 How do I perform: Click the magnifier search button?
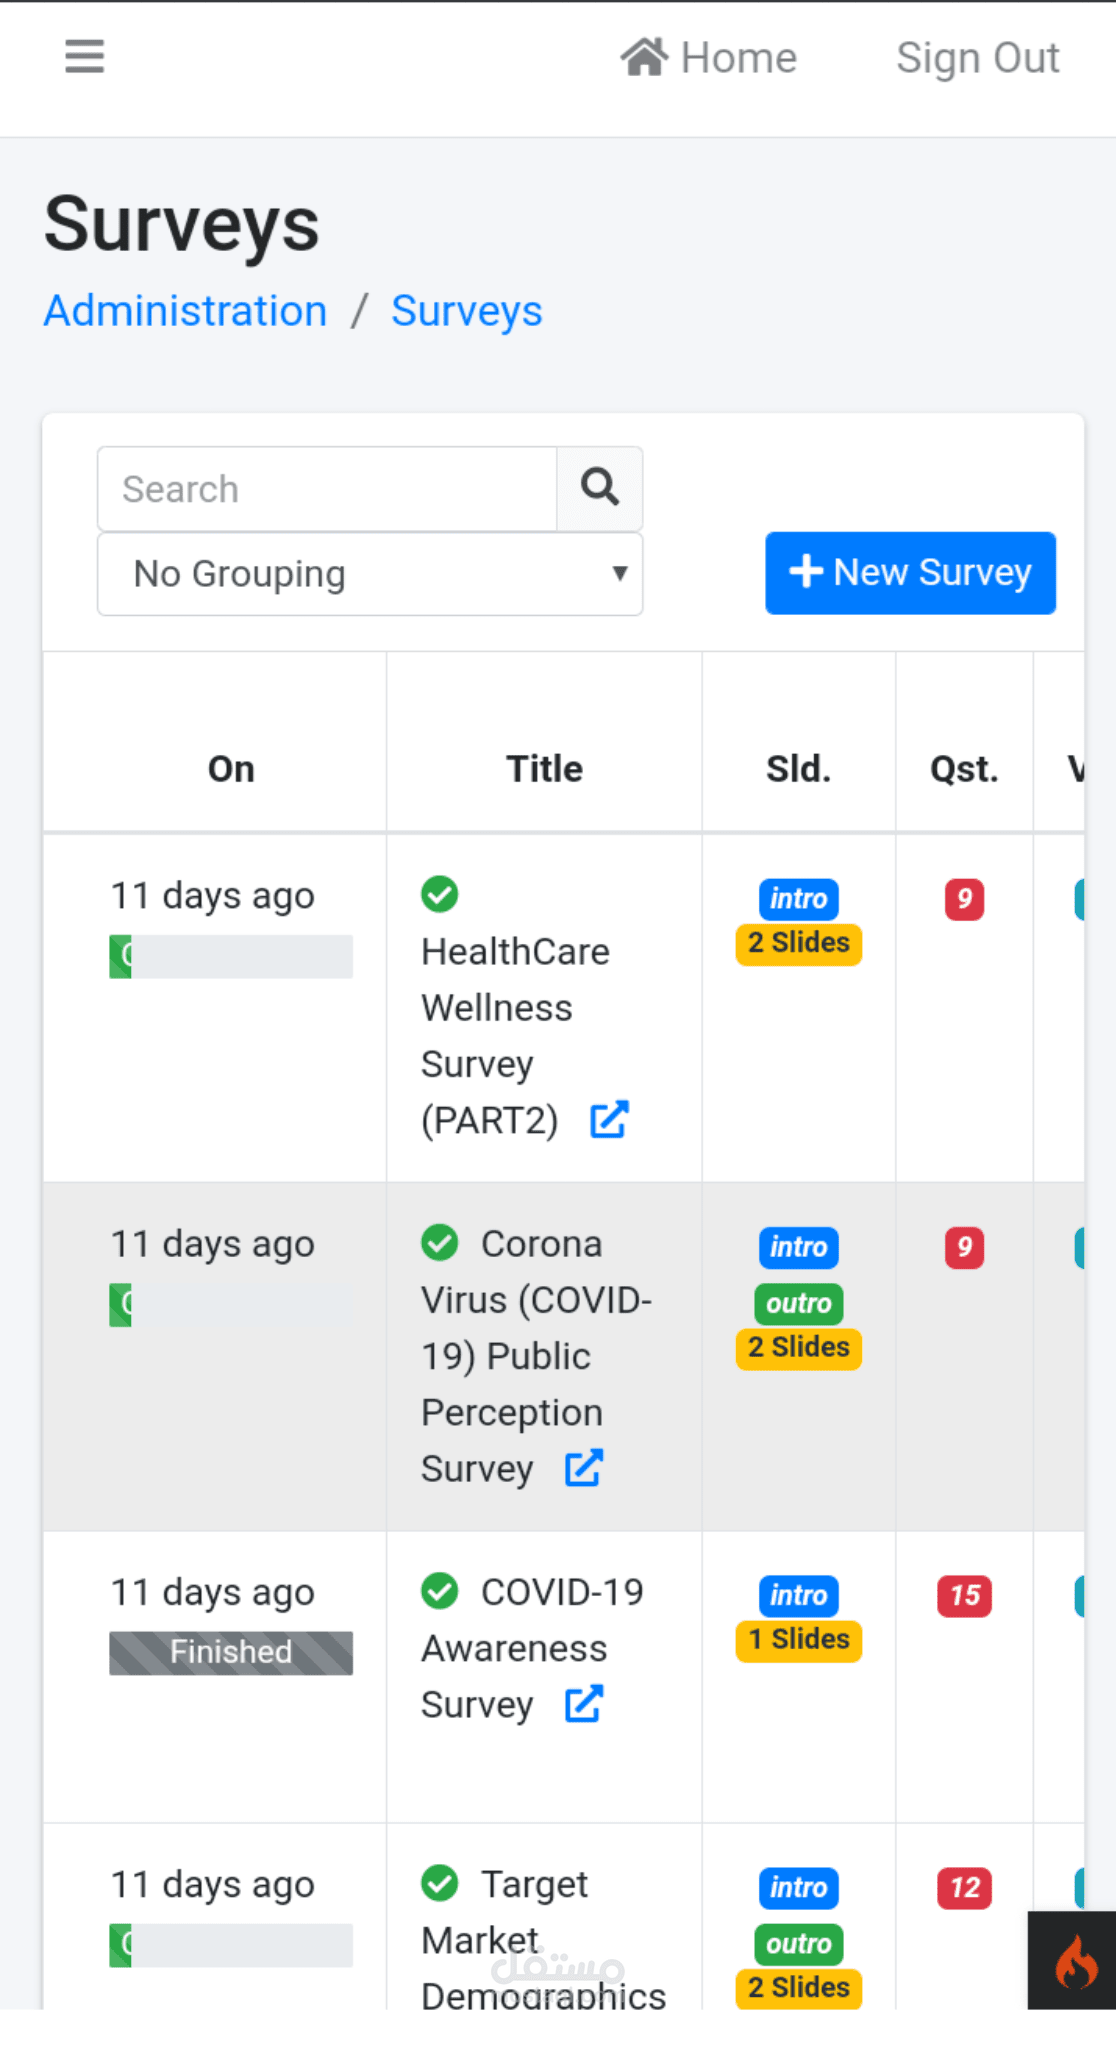[x=599, y=488]
